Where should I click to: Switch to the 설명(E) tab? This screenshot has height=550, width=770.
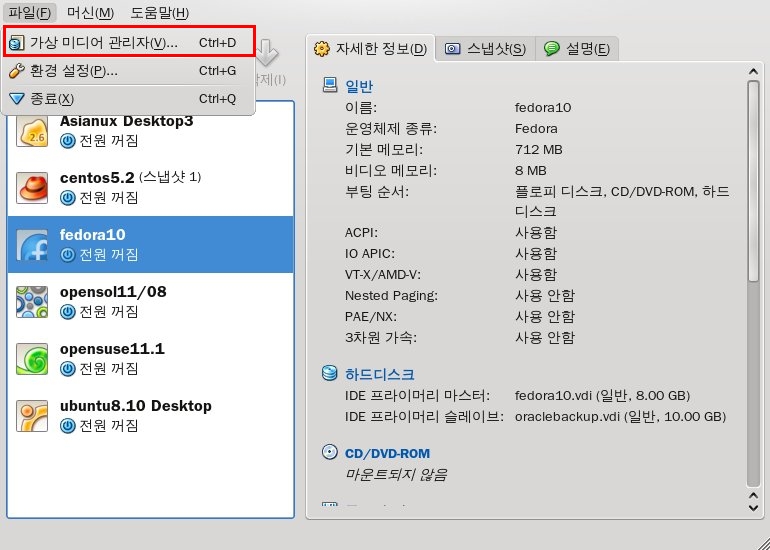577,49
